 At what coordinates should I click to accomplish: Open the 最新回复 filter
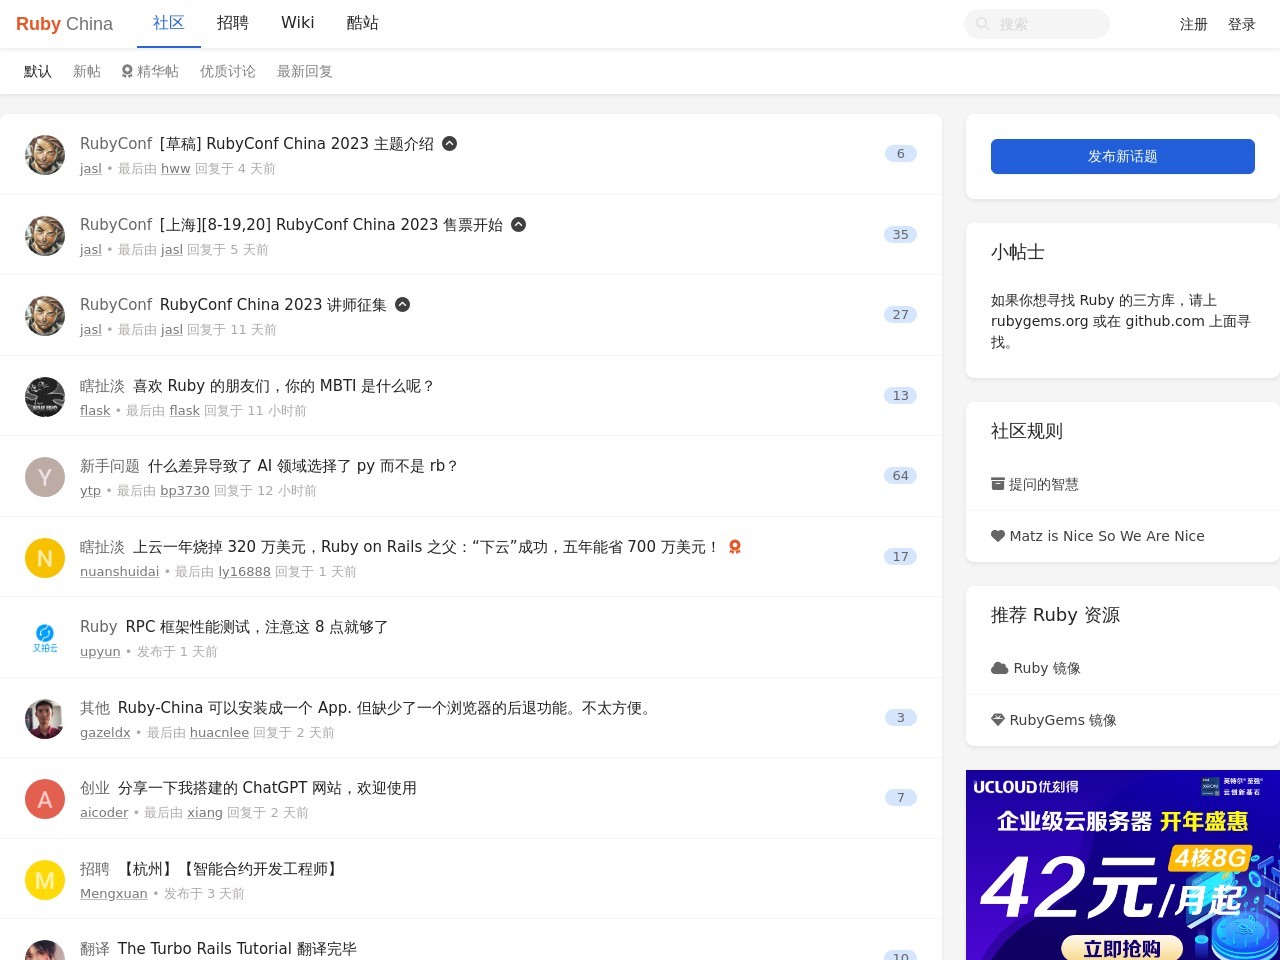point(304,71)
